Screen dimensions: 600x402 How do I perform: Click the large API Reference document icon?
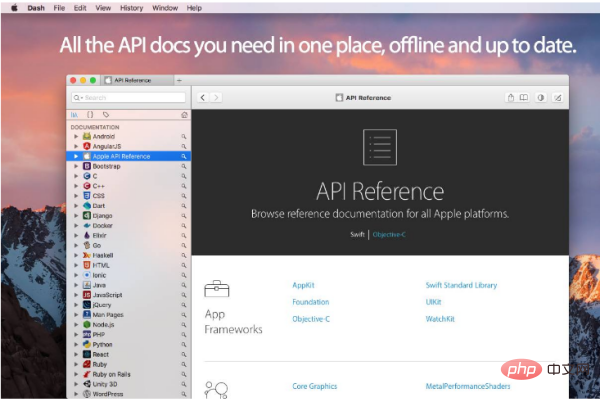click(x=380, y=147)
